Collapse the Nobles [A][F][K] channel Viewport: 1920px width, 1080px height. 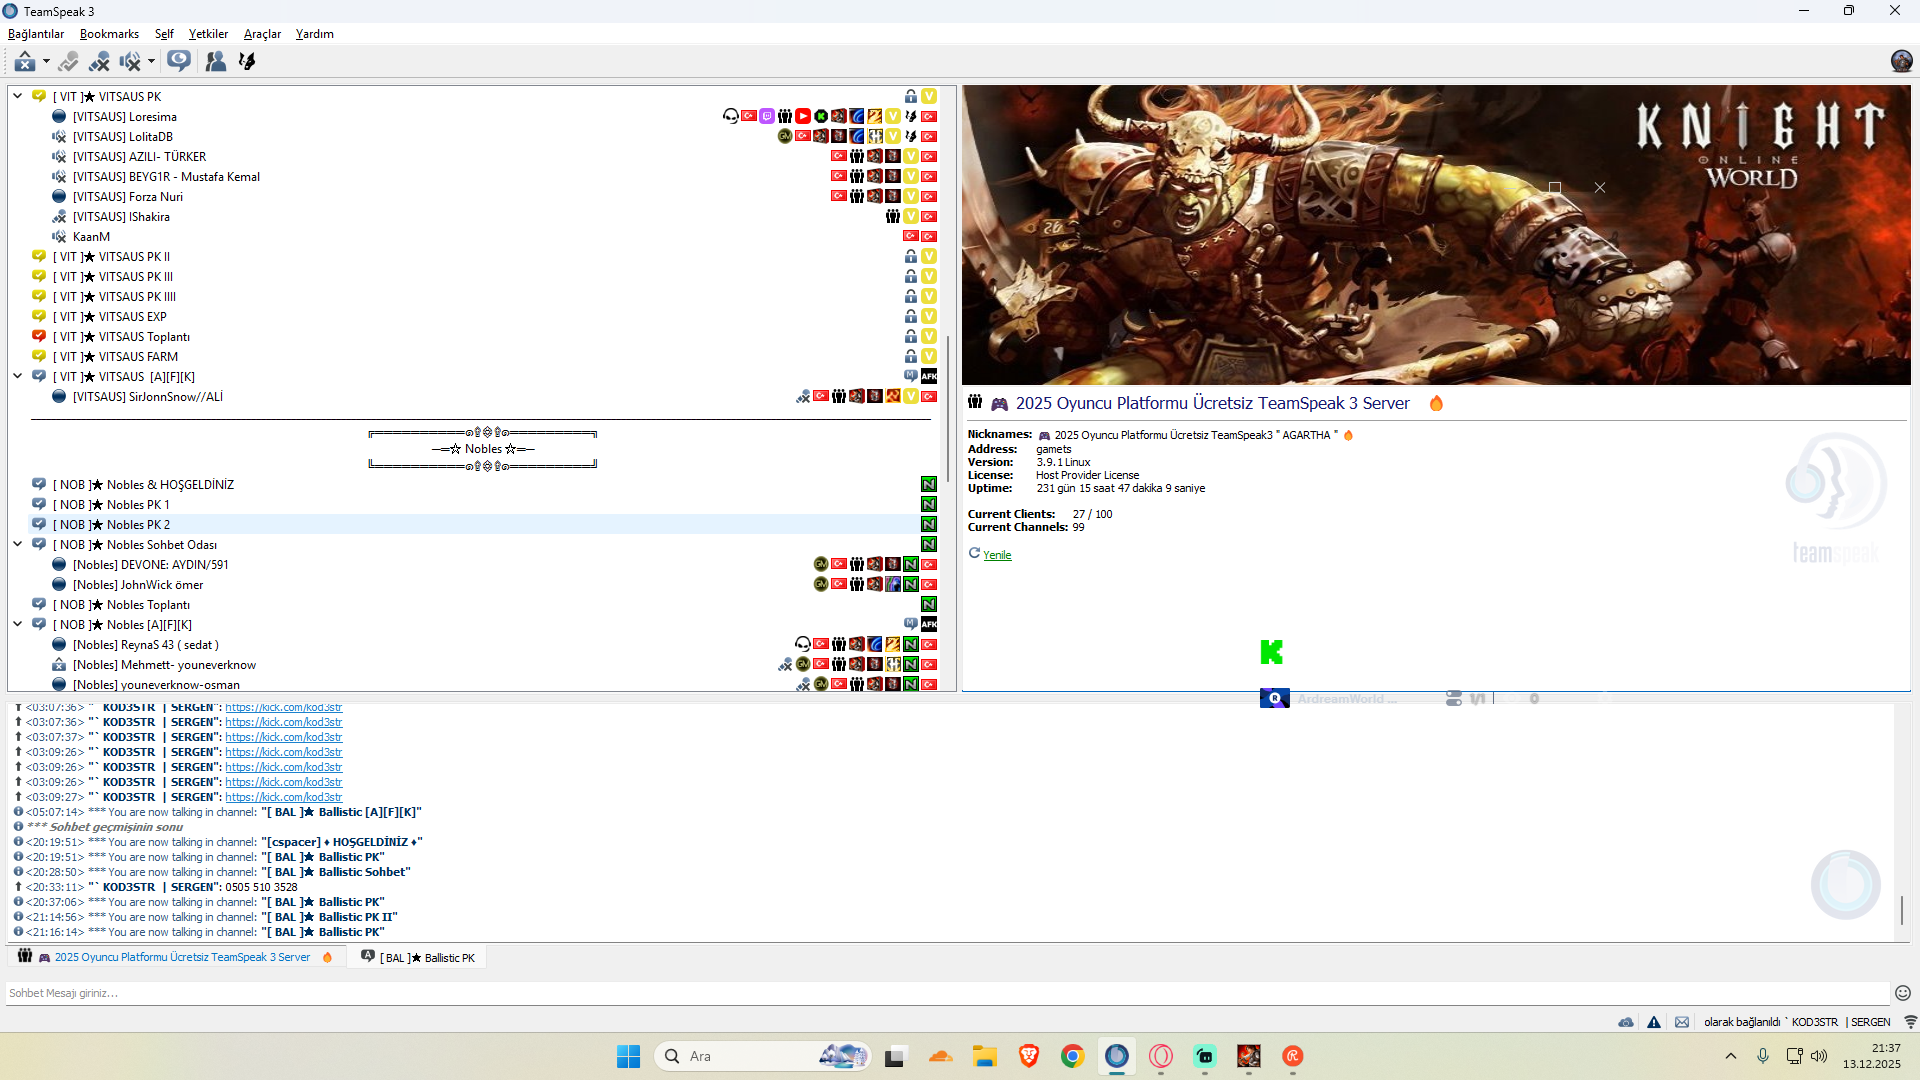18,625
